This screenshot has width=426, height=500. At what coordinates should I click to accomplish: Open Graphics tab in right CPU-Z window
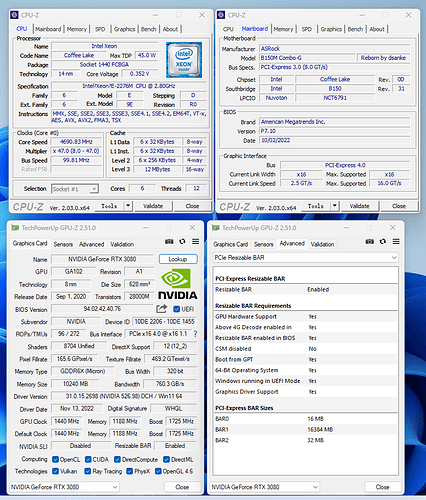pyautogui.click(x=331, y=29)
